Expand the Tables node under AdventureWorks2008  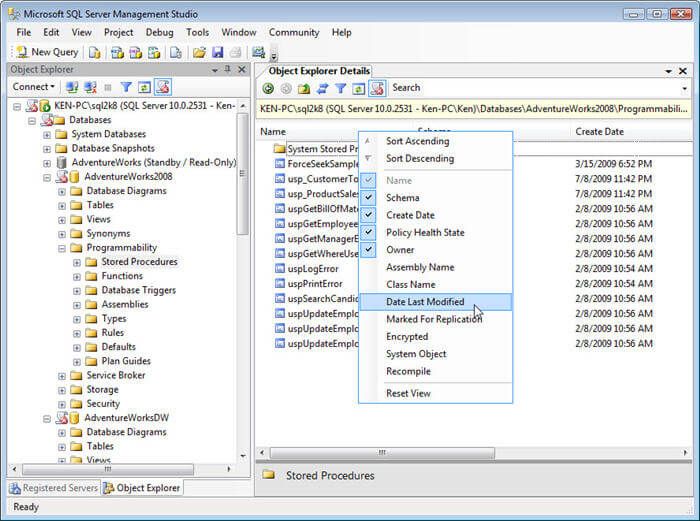pos(62,205)
